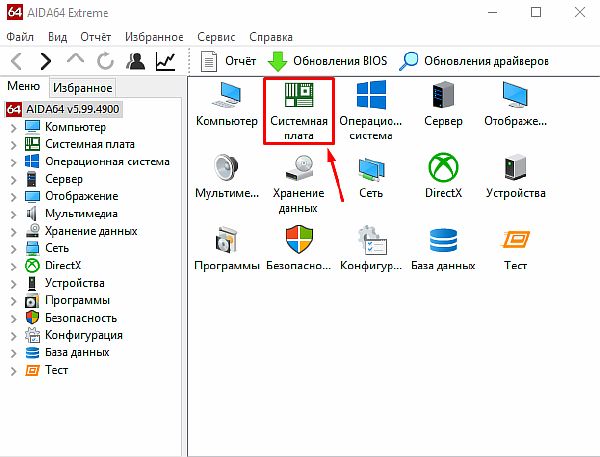Go back with the left arrow toolbar button
600x457 pixels.
pos(16,61)
